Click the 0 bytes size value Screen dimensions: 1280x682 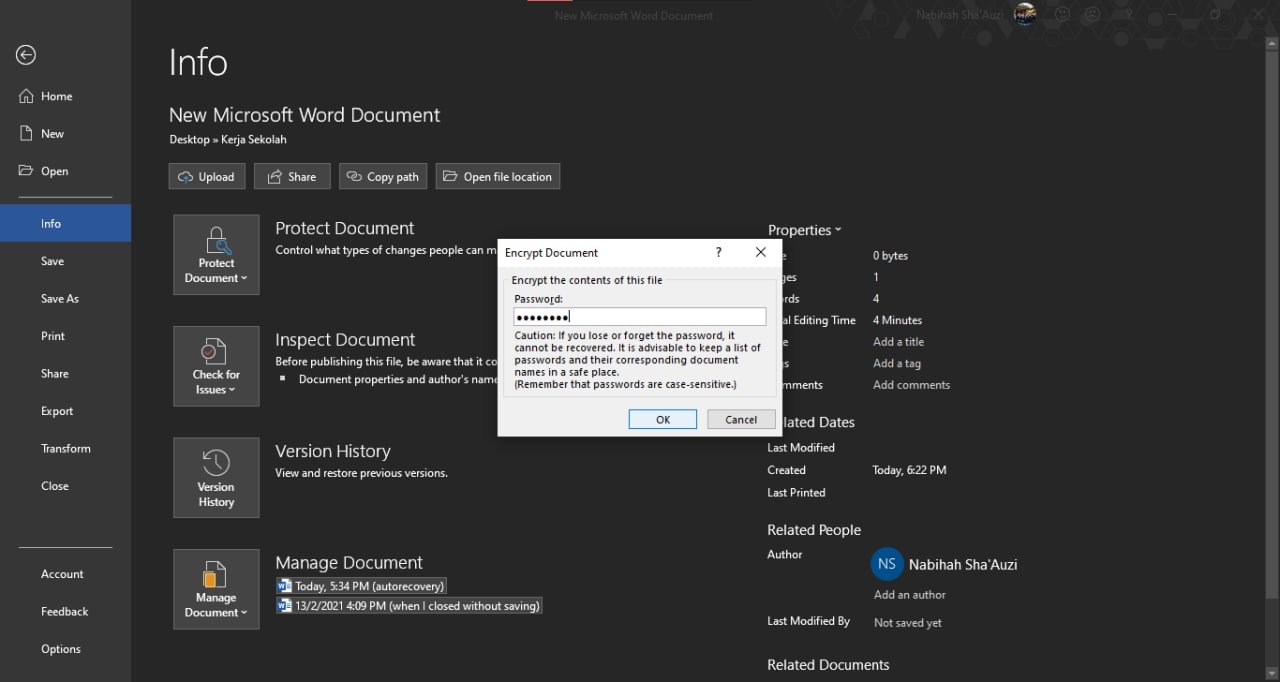coord(891,256)
